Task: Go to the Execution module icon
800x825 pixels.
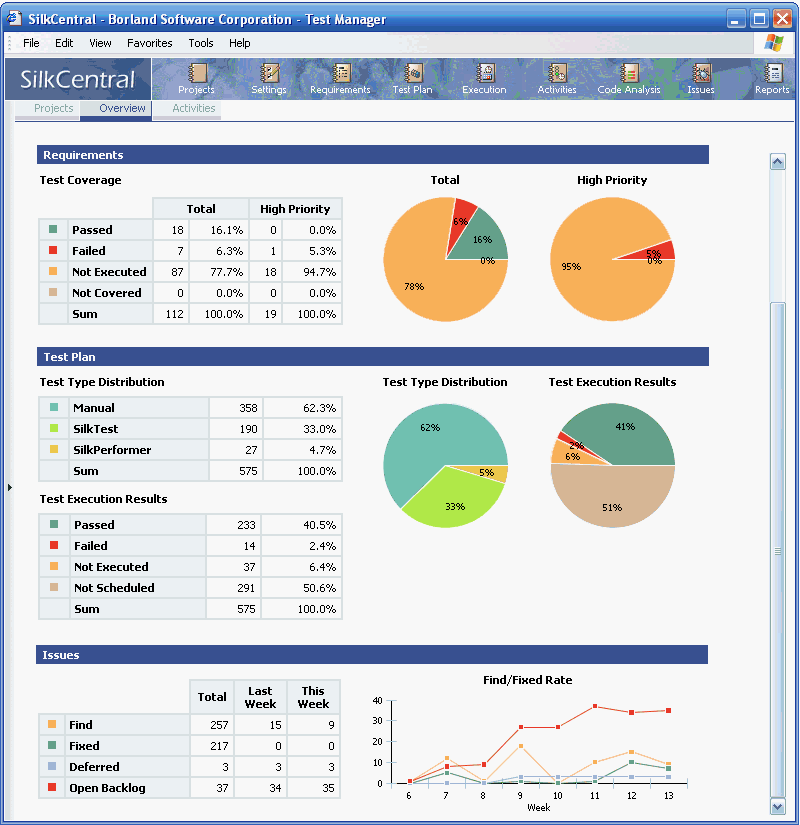Action: click(485, 74)
